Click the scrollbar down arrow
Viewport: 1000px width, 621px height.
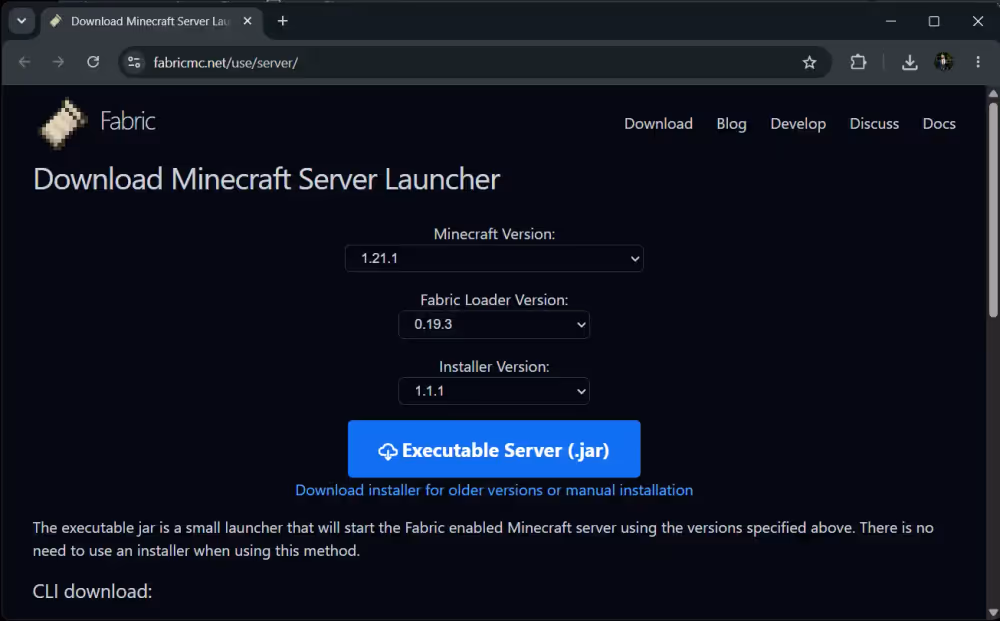pyautogui.click(x=993, y=613)
